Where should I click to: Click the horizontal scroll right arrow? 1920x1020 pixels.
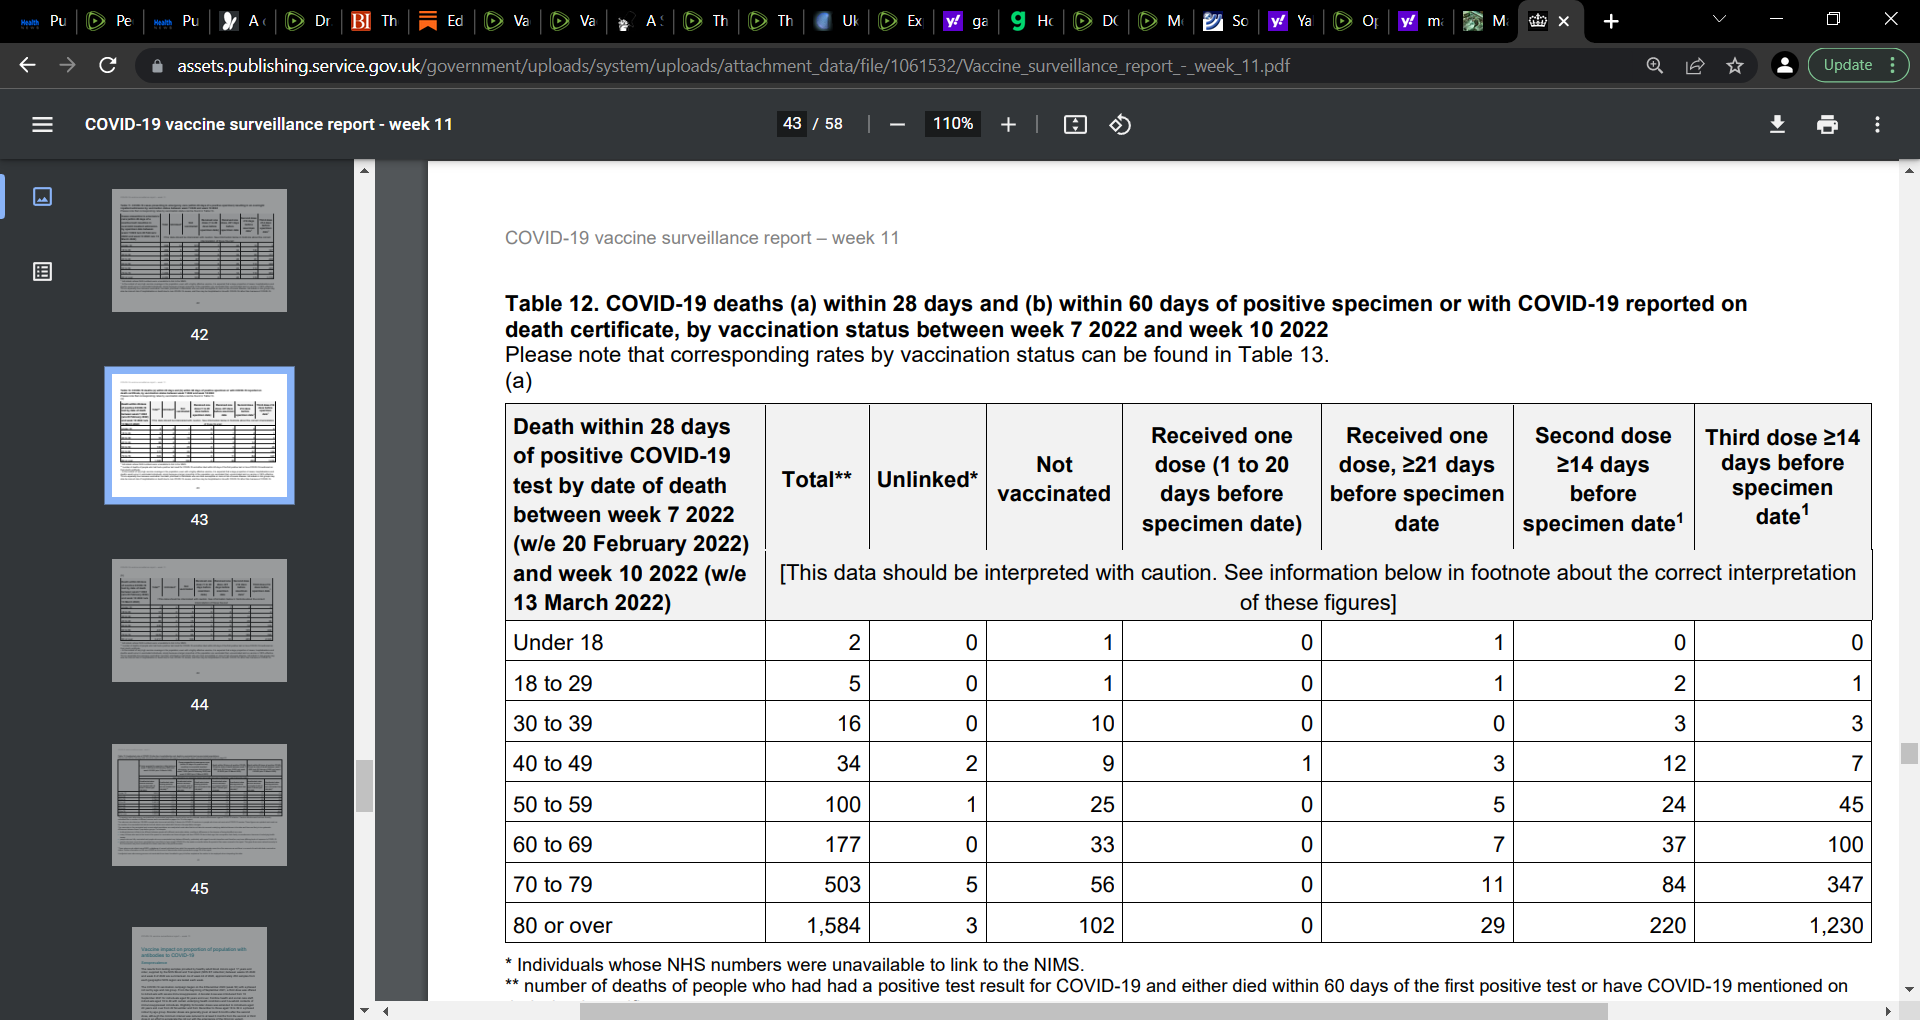tap(1889, 1011)
